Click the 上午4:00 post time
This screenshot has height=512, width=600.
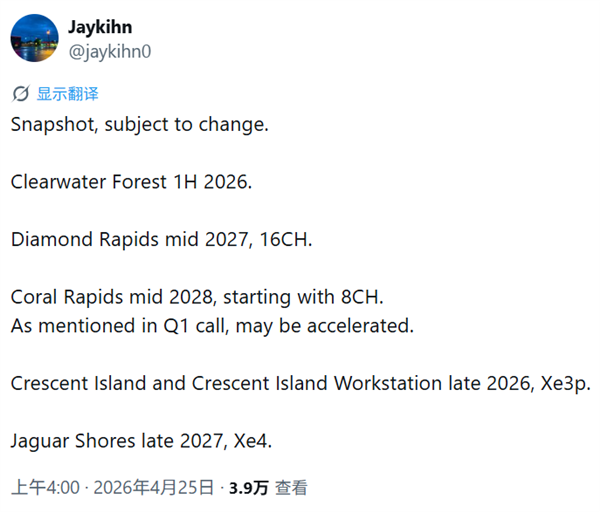45,488
